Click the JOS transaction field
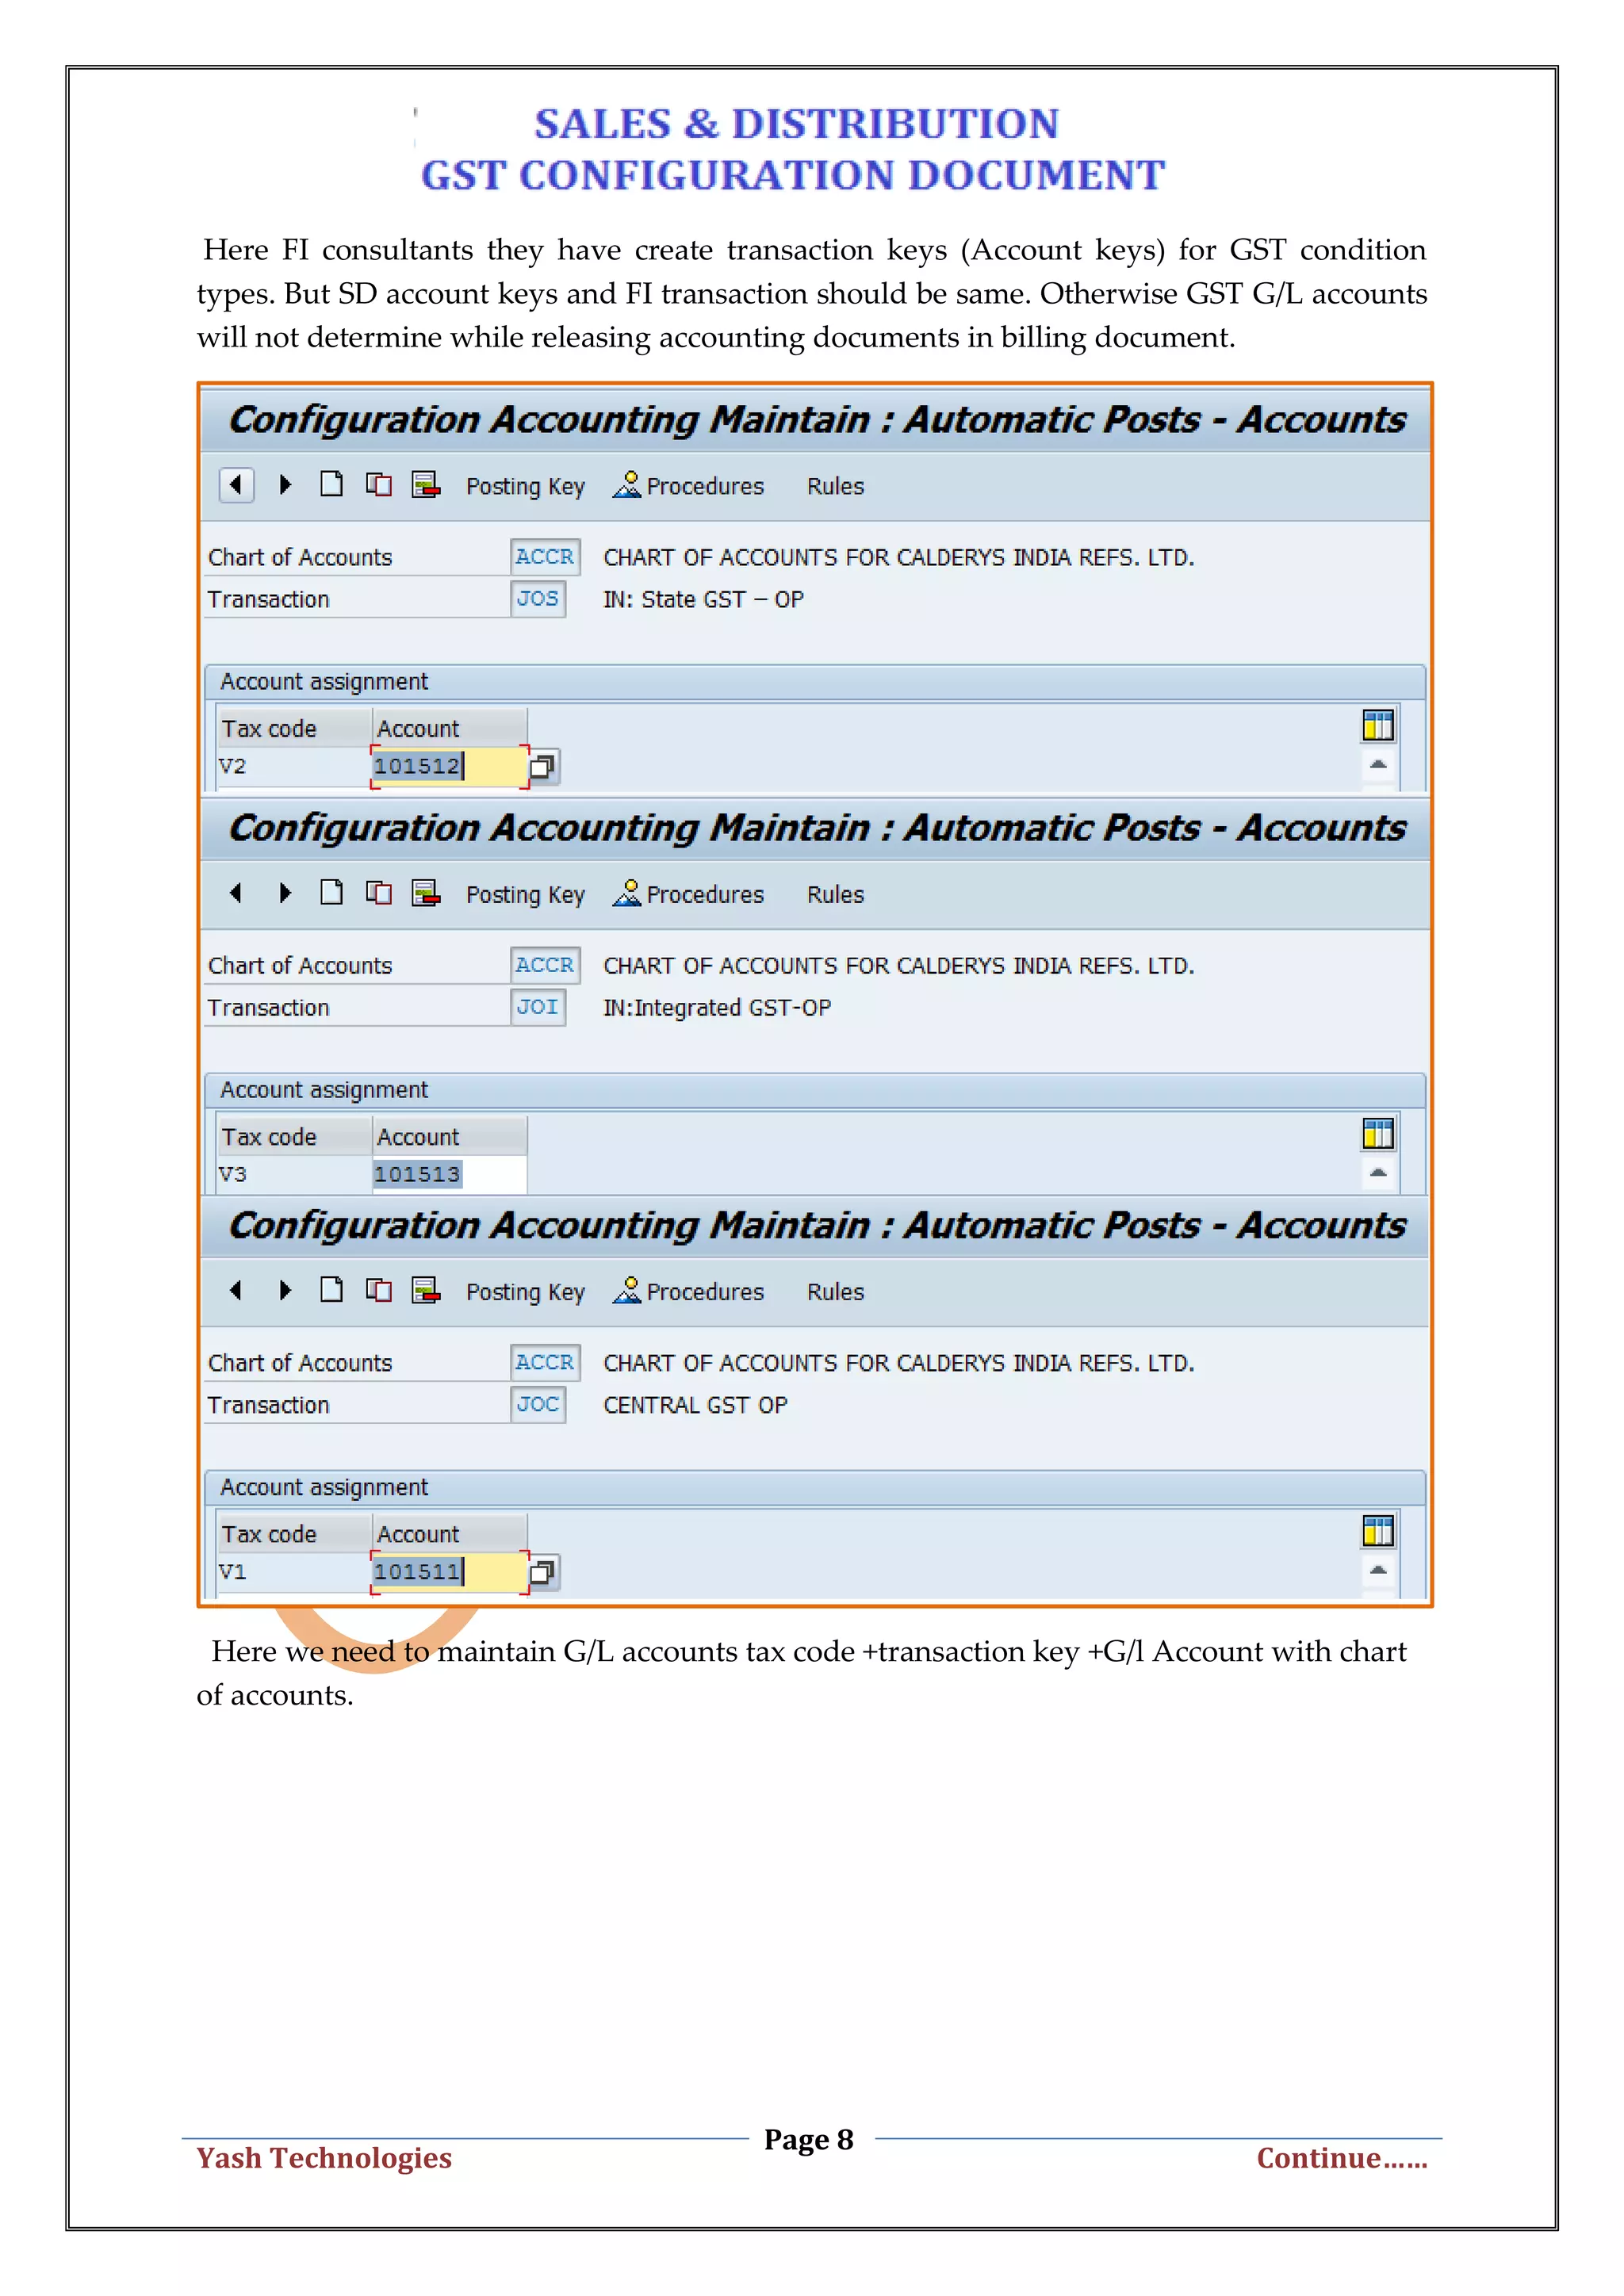Viewport: 1624px width, 2296px height. 538,599
